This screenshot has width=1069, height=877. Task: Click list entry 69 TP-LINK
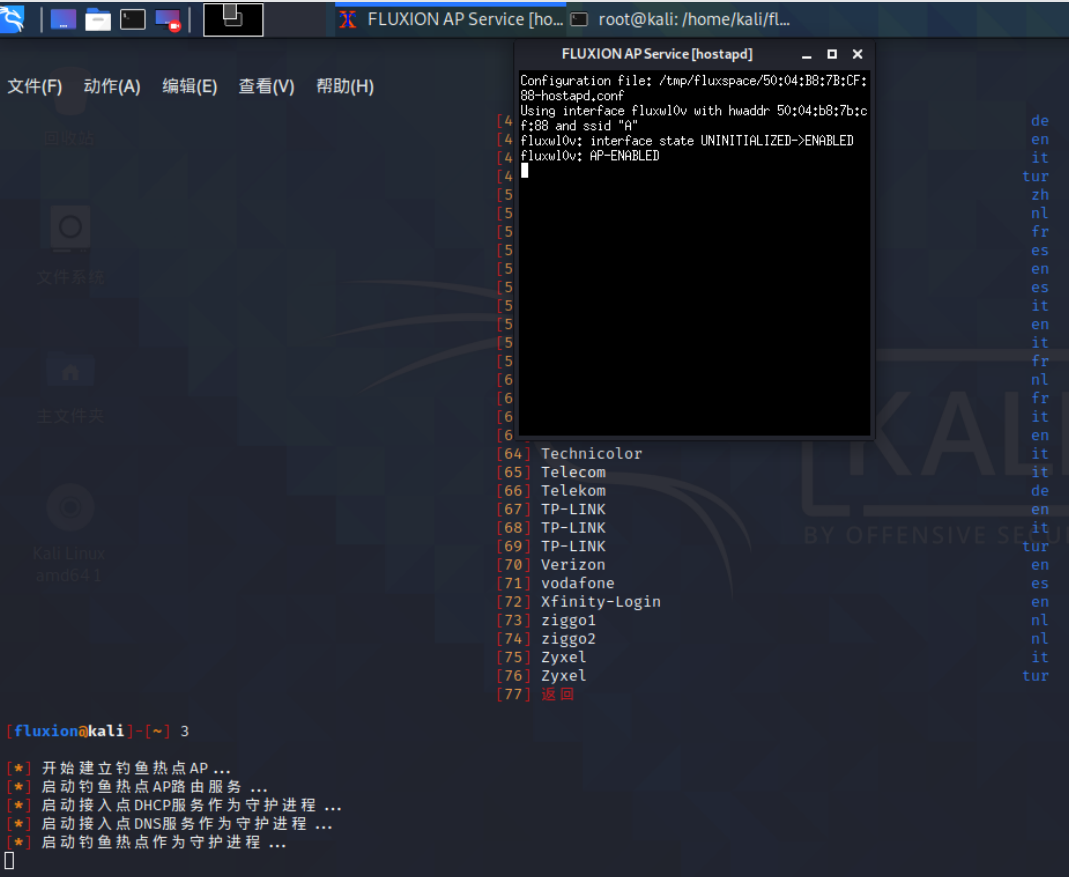pos(551,546)
